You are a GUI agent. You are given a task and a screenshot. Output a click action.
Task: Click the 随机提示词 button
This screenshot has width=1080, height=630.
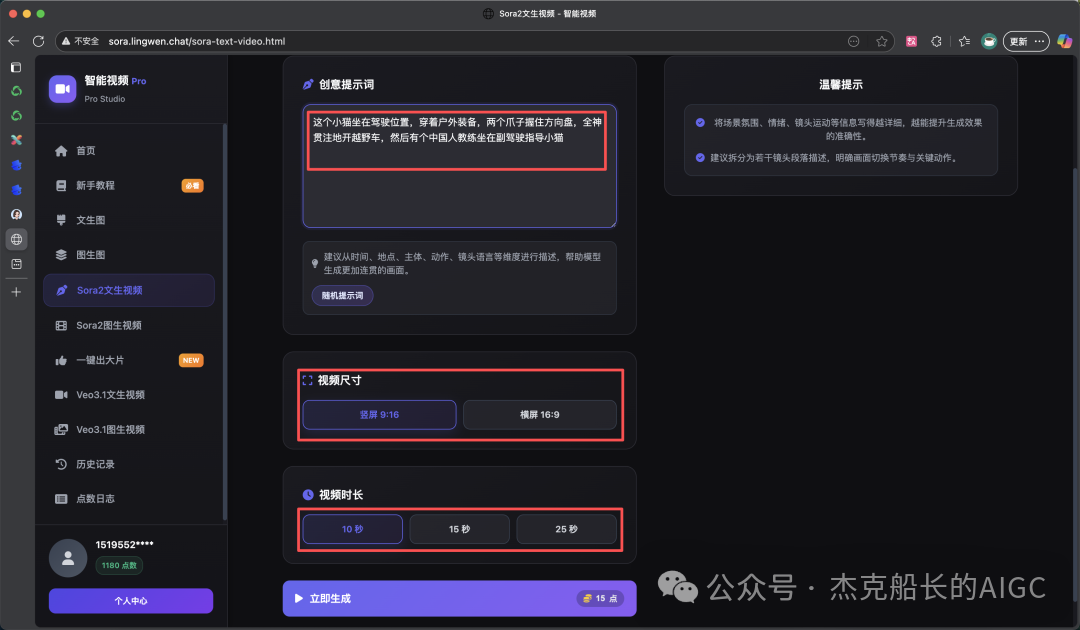341,295
